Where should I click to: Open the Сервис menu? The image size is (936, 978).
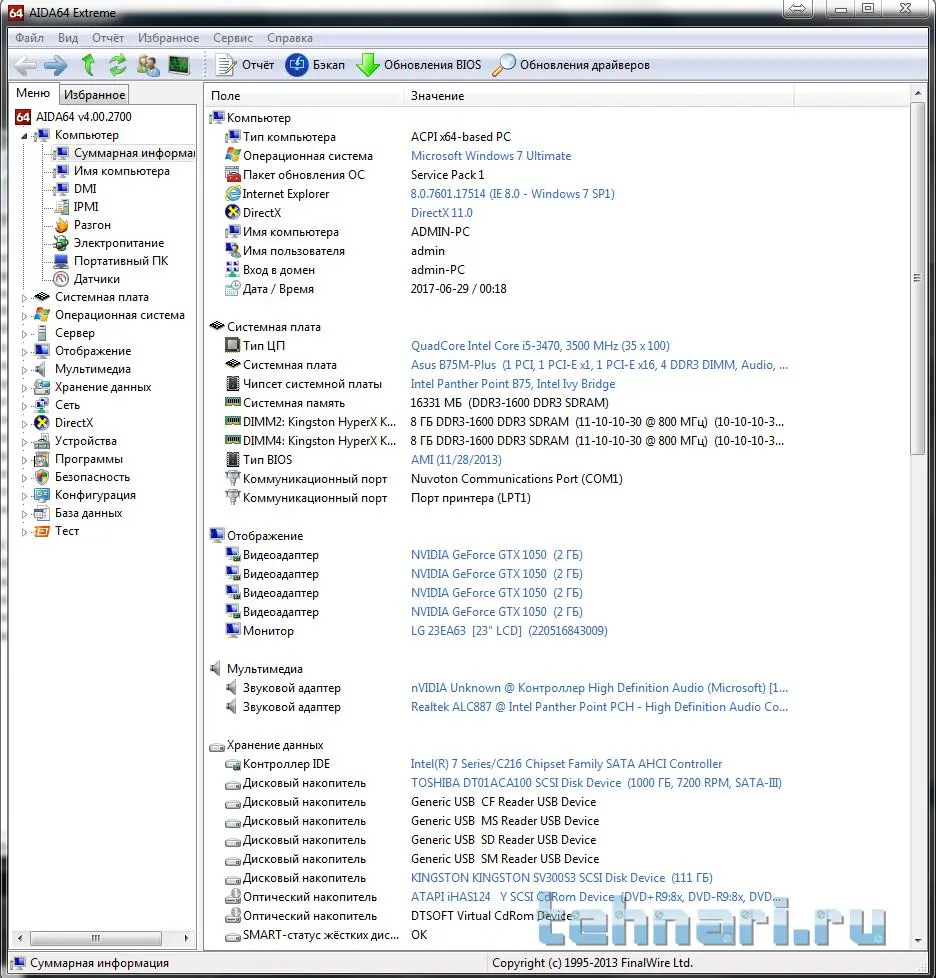tap(233, 38)
